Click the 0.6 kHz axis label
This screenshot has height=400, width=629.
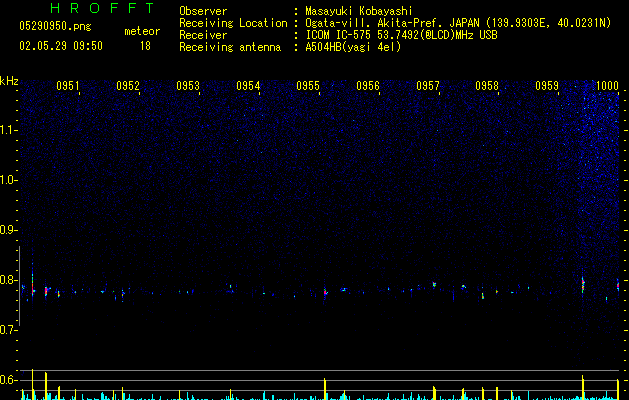(8, 380)
